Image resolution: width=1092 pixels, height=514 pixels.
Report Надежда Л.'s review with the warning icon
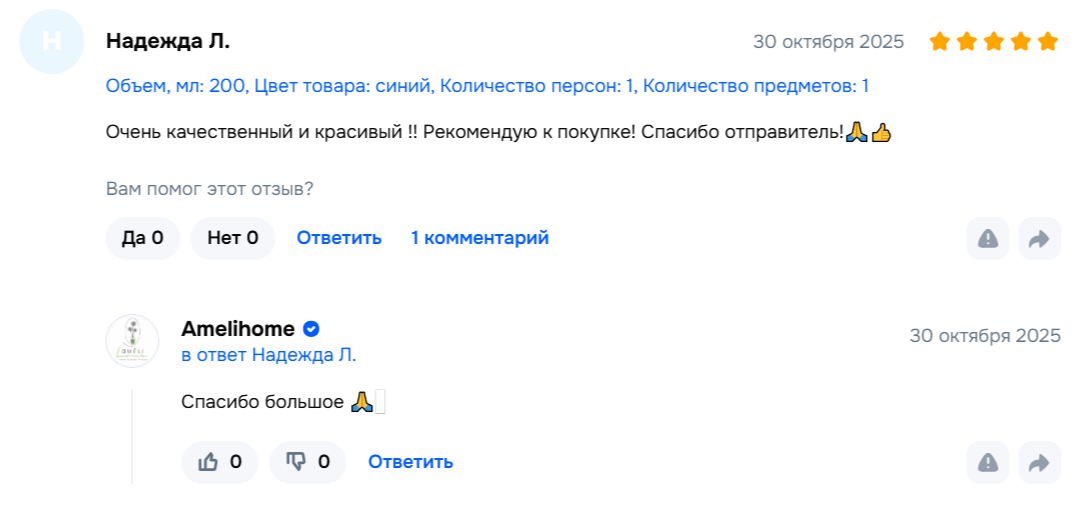[988, 238]
